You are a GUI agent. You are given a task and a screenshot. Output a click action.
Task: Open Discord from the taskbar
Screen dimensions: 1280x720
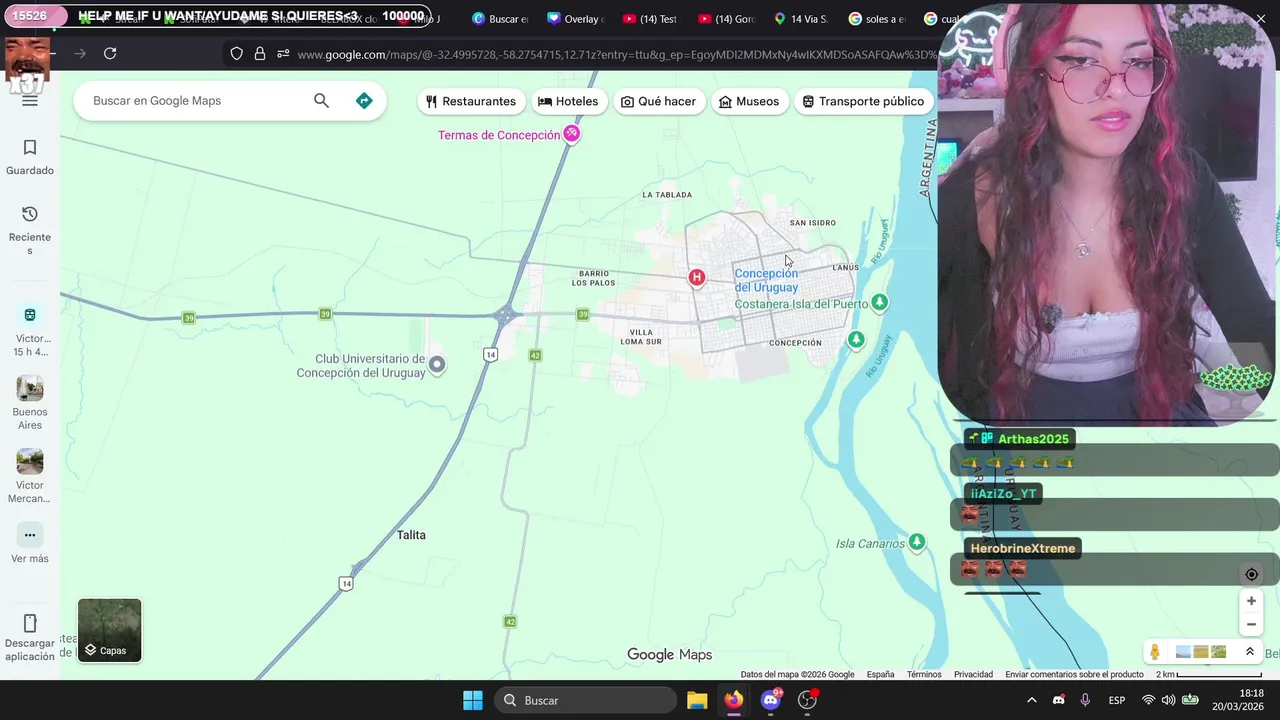point(771,700)
